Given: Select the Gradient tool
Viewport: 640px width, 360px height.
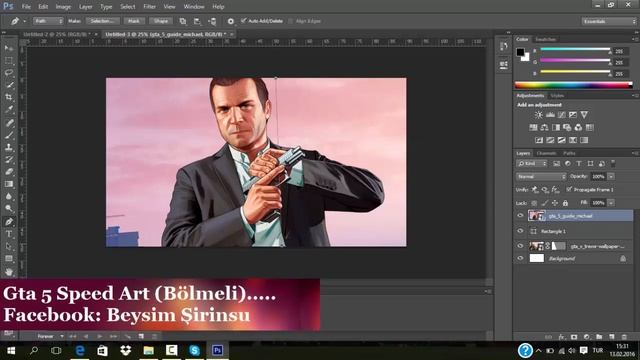Looking at the screenshot, I should coord(9,184).
